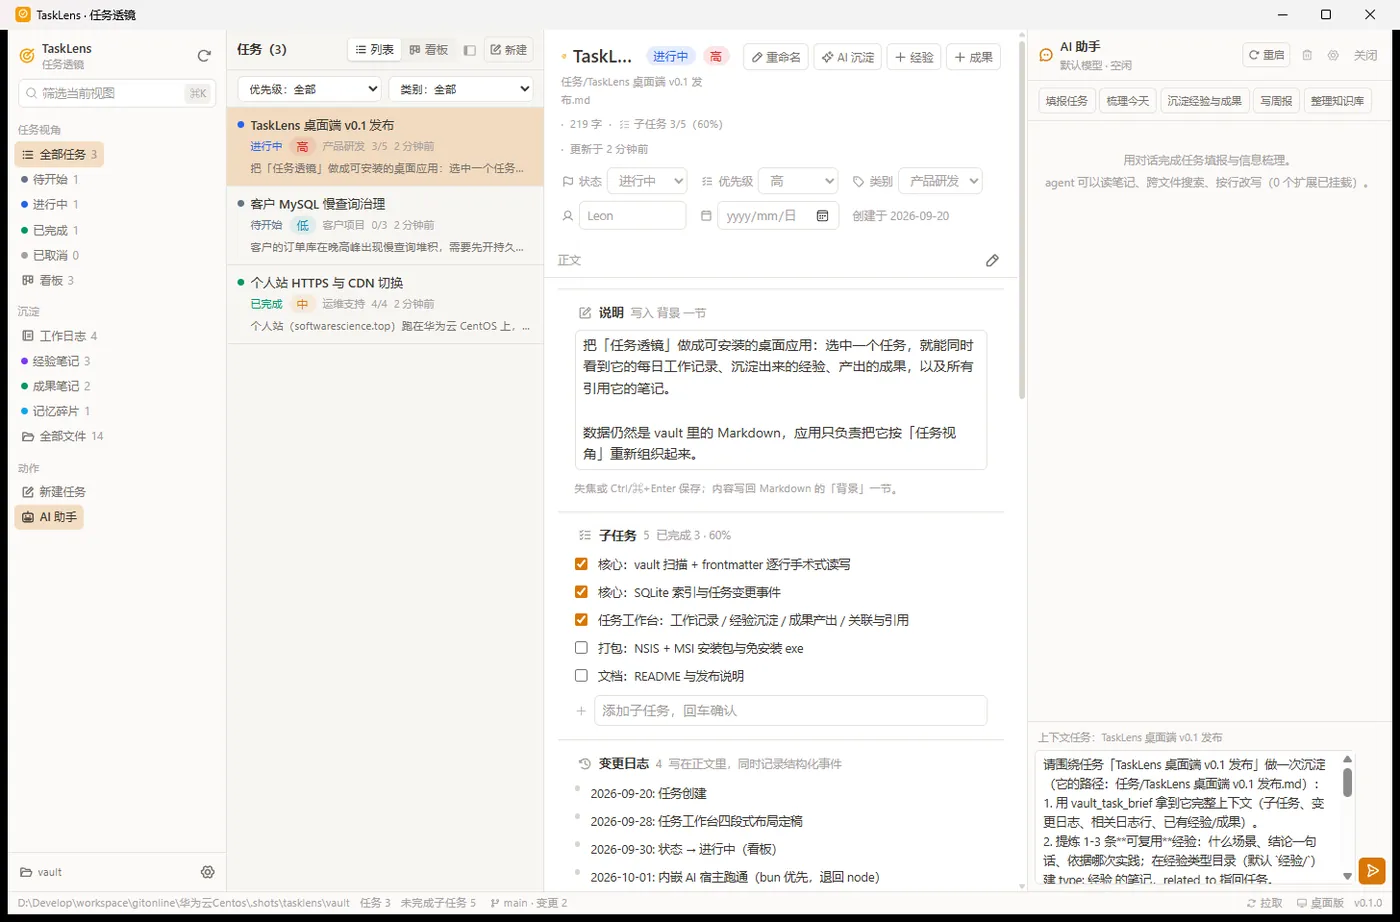
Task: Click the 写周报 quick prompt
Action: [1275, 101]
